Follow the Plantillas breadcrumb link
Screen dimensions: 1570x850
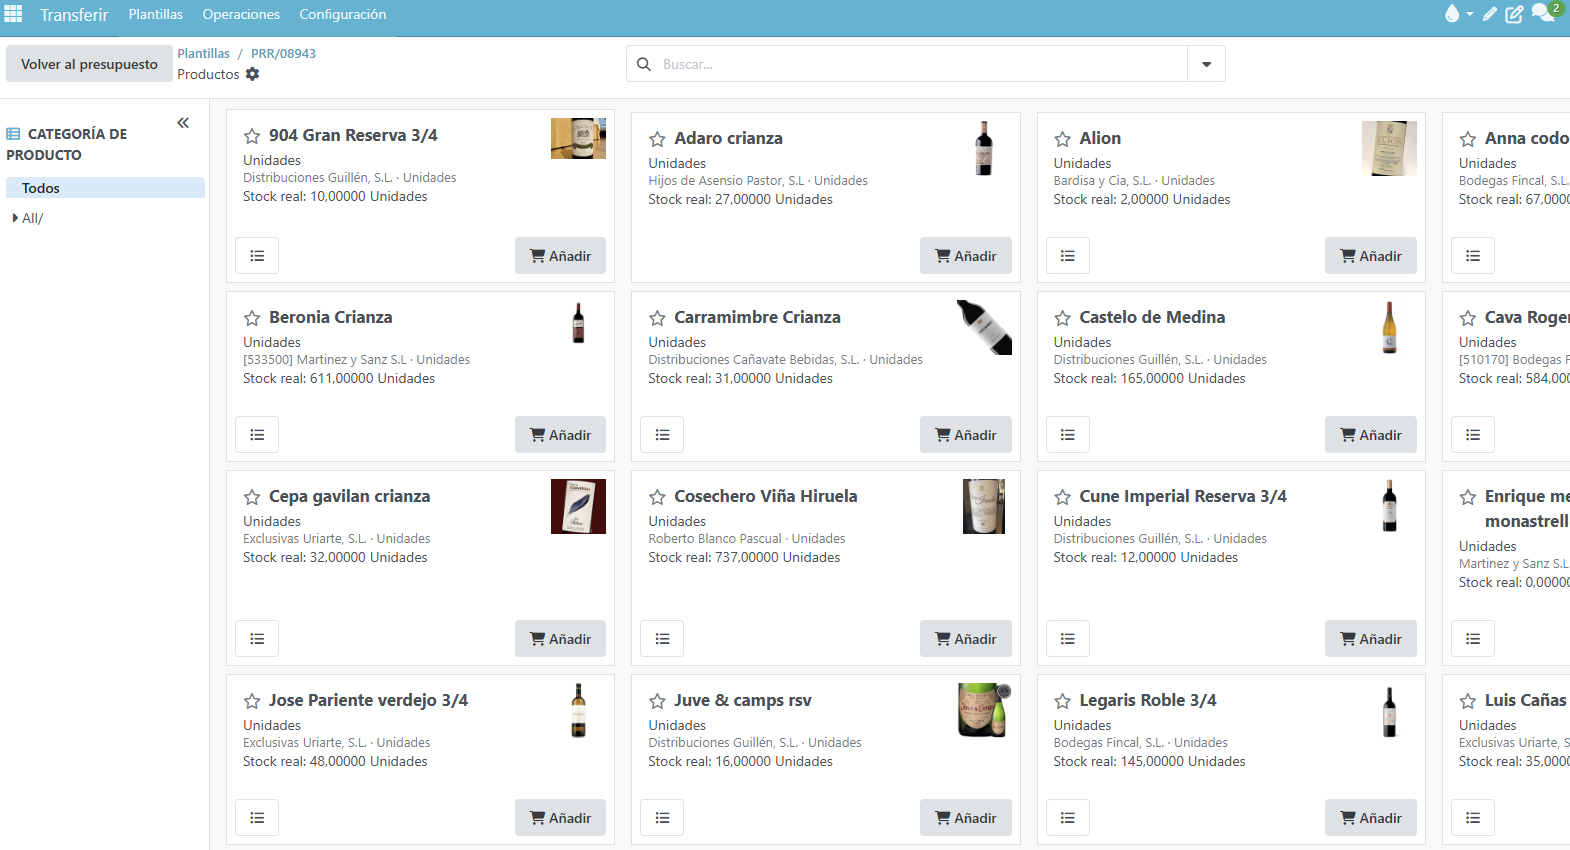point(203,54)
